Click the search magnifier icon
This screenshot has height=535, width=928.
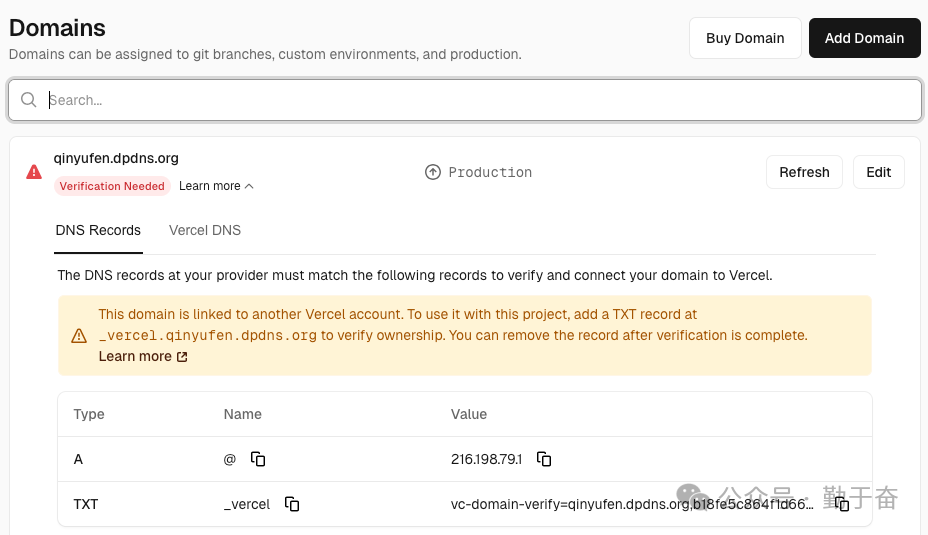tap(29, 100)
